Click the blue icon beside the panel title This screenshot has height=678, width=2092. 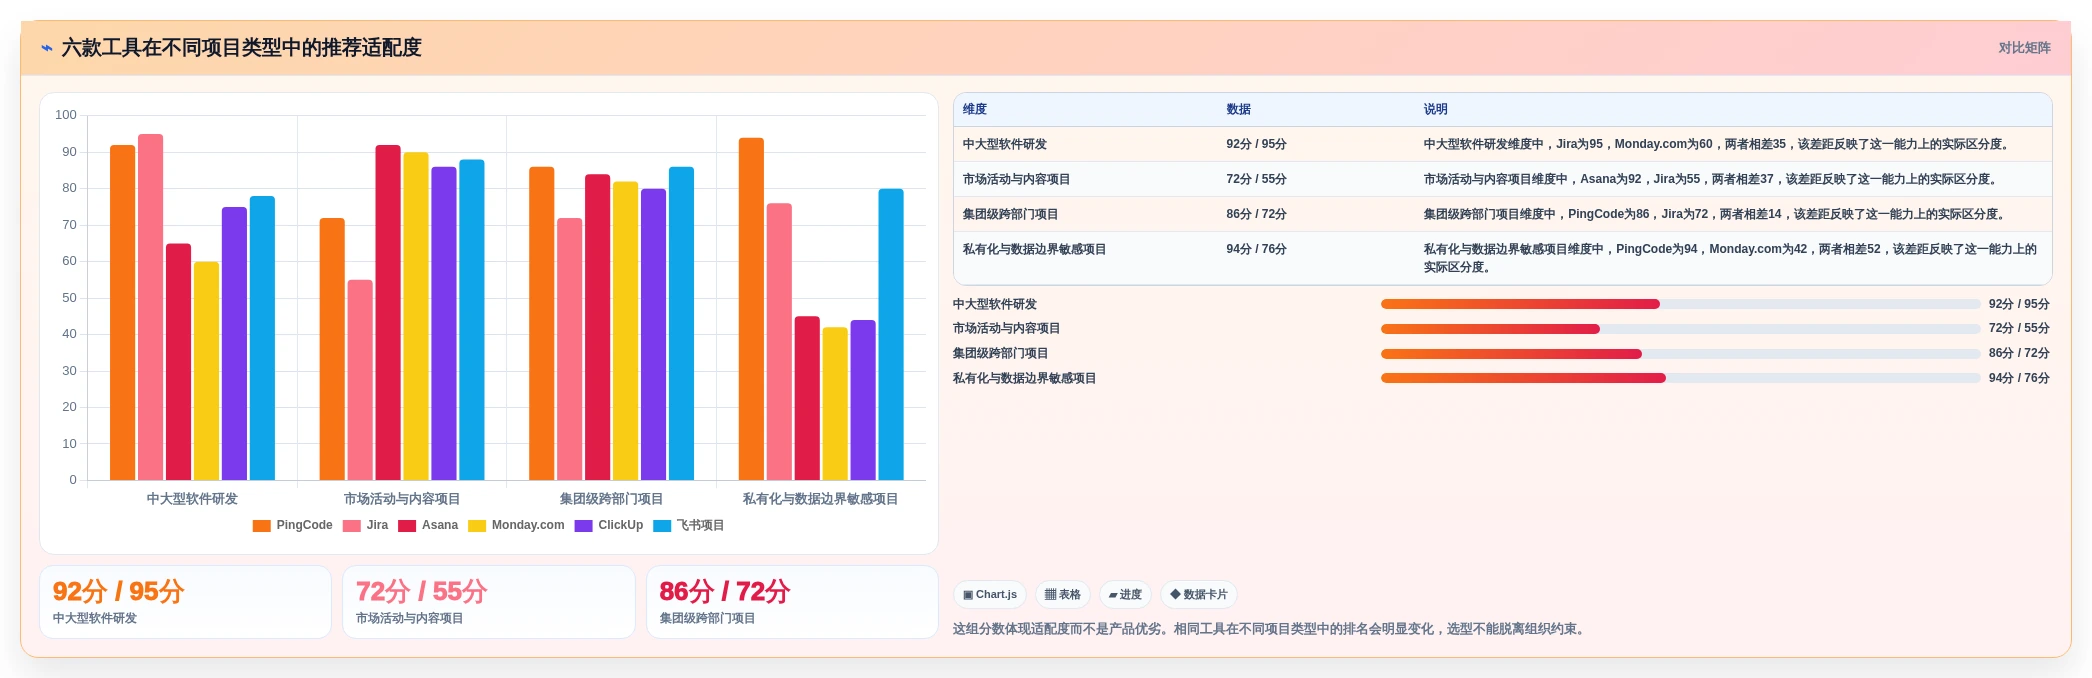46,48
